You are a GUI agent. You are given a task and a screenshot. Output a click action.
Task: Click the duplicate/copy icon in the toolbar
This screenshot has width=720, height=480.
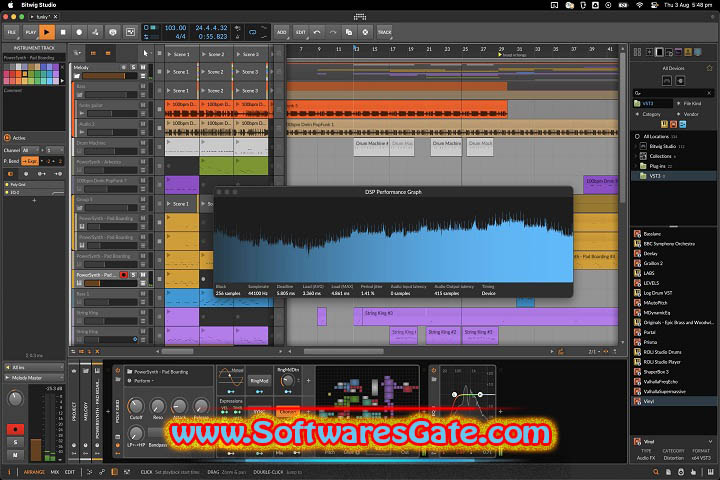click(x=349, y=32)
